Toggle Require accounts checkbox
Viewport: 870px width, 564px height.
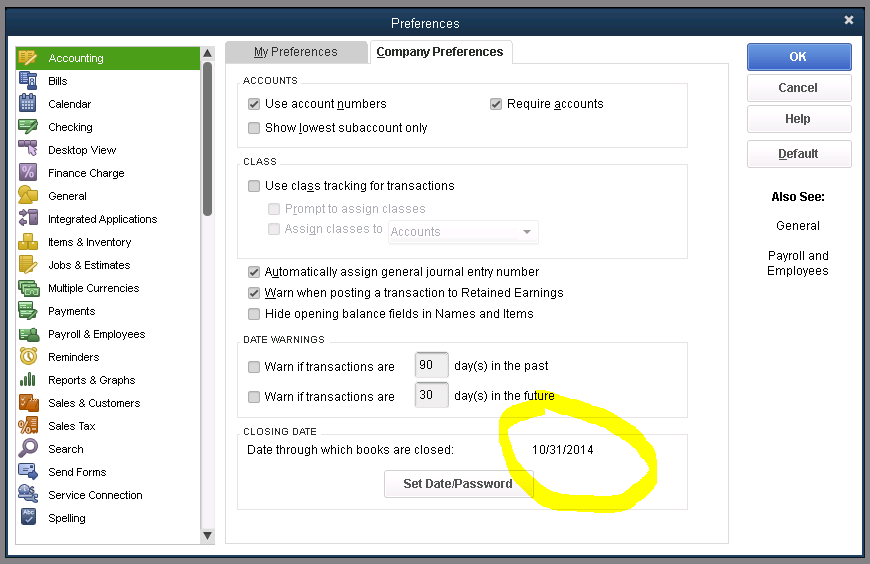click(x=496, y=104)
